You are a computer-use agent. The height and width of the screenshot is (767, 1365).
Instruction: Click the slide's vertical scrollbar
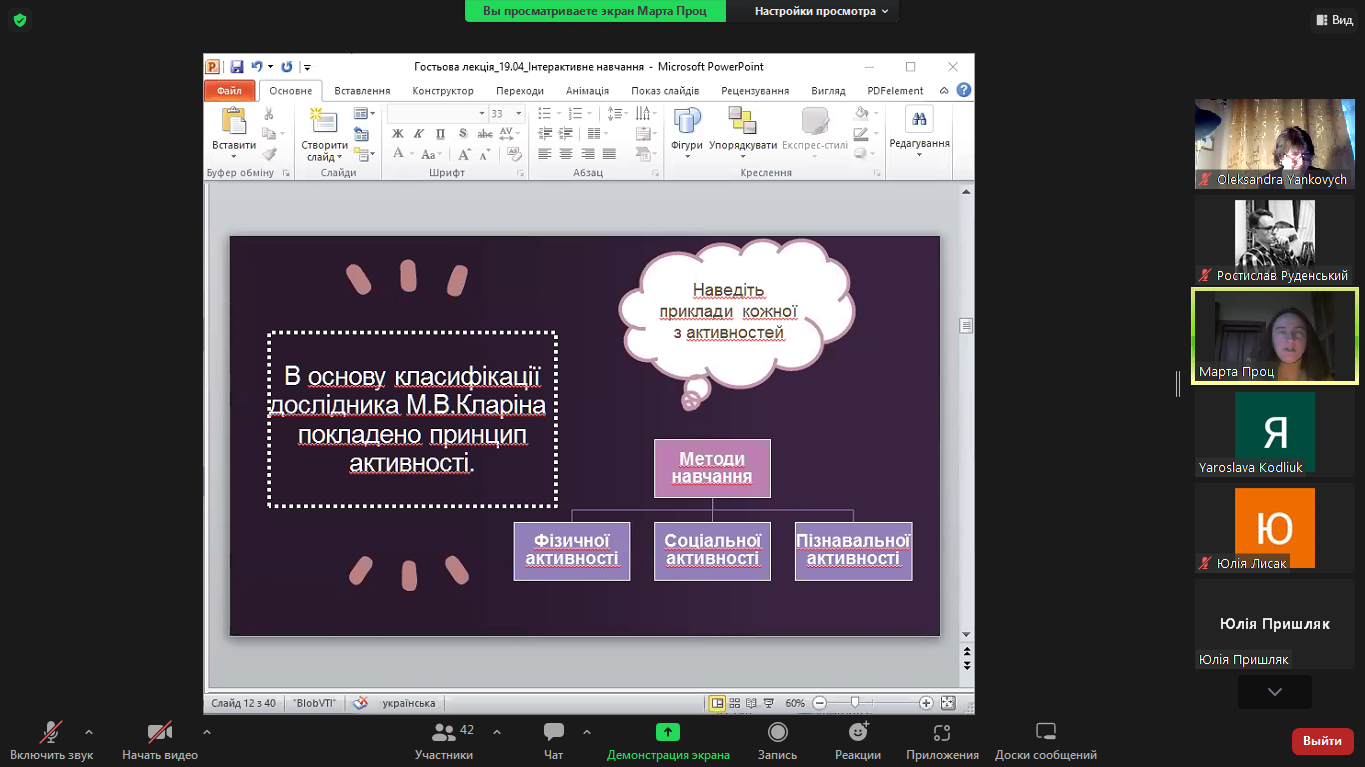point(966,325)
